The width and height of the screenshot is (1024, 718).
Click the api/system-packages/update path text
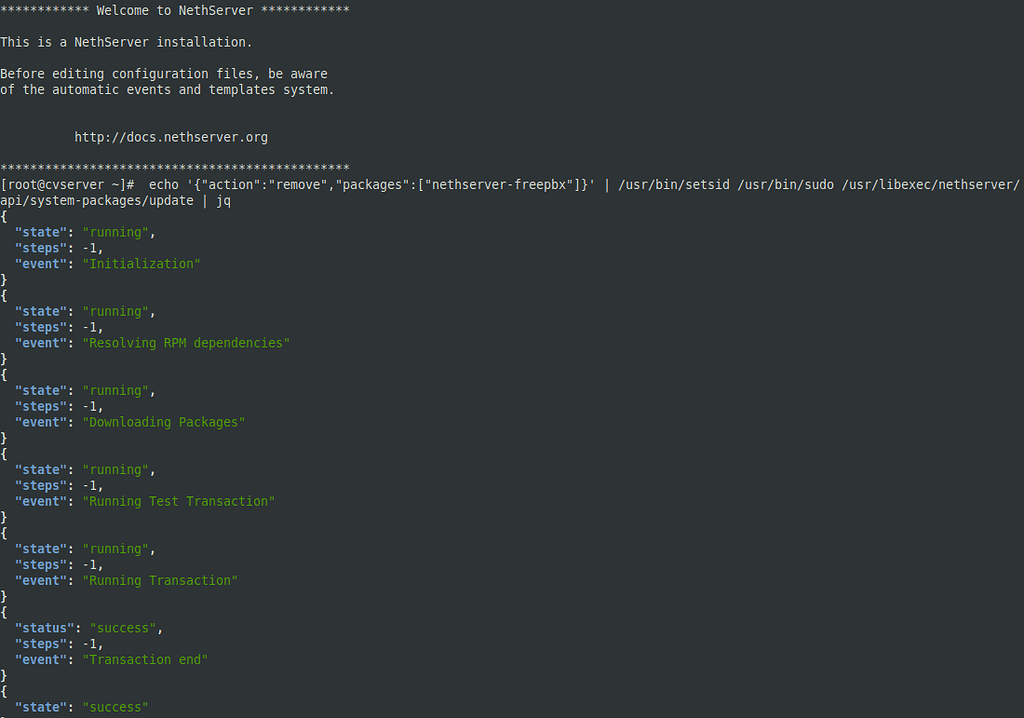(97, 201)
